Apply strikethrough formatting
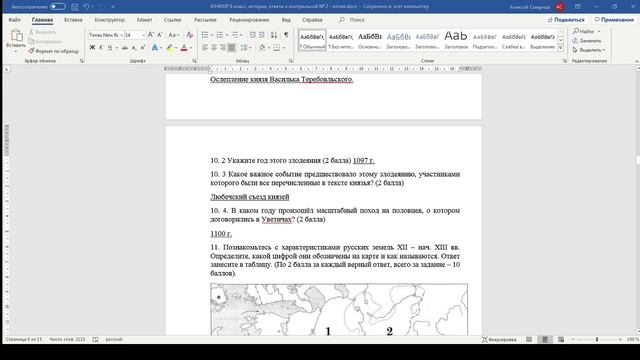The image size is (640, 360). click(125, 48)
